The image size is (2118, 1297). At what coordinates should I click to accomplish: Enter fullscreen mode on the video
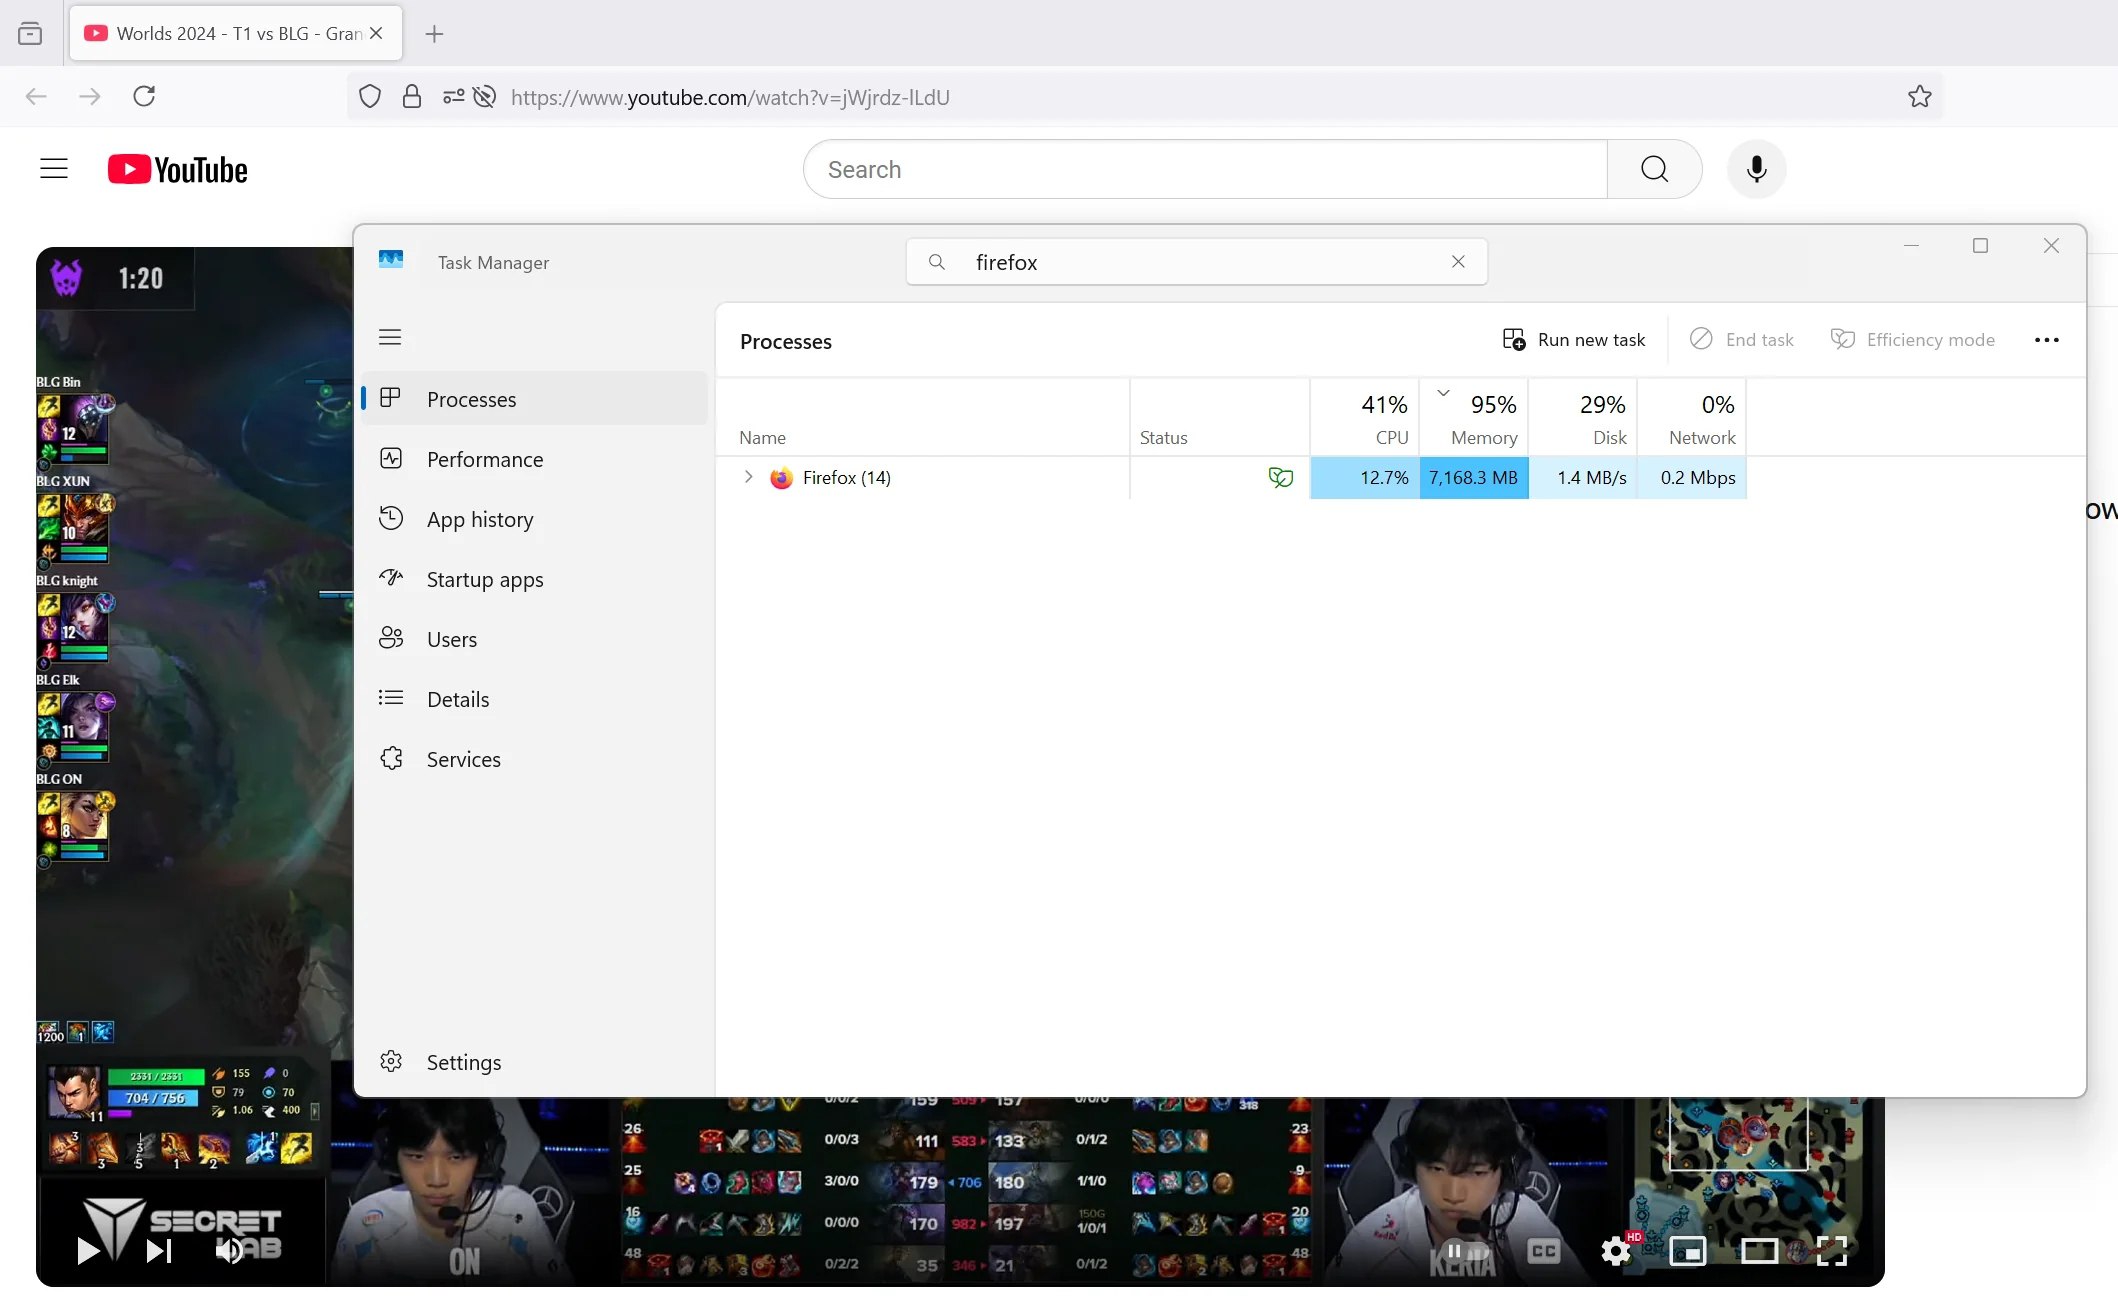pyautogui.click(x=1831, y=1251)
